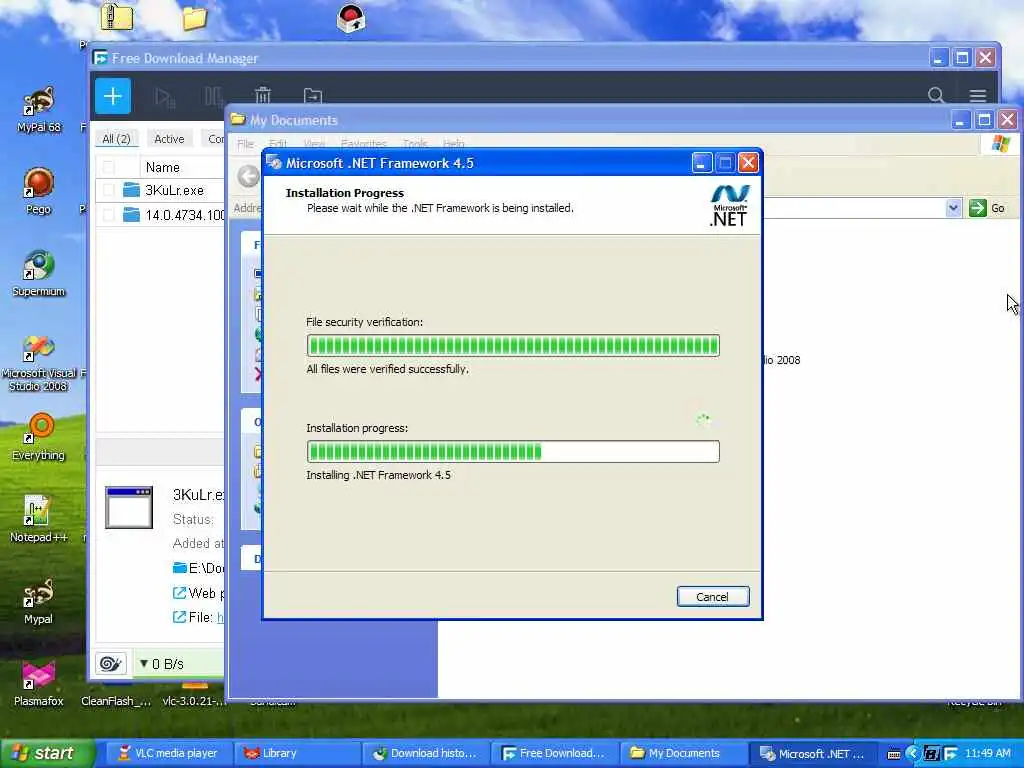Switch to Library taskbar button
The height and width of the screenshot is (768, 1024).
[x=297, y=753]
